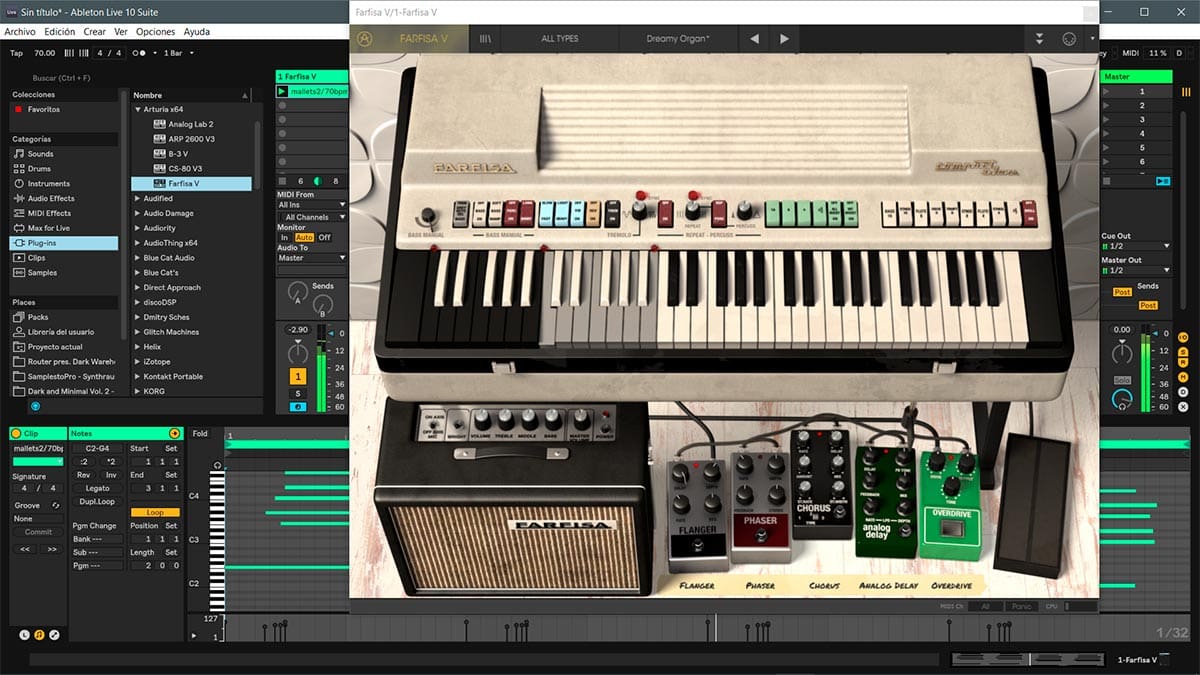
Task: Click the Inv button in Notes
Action: [111, 475]
